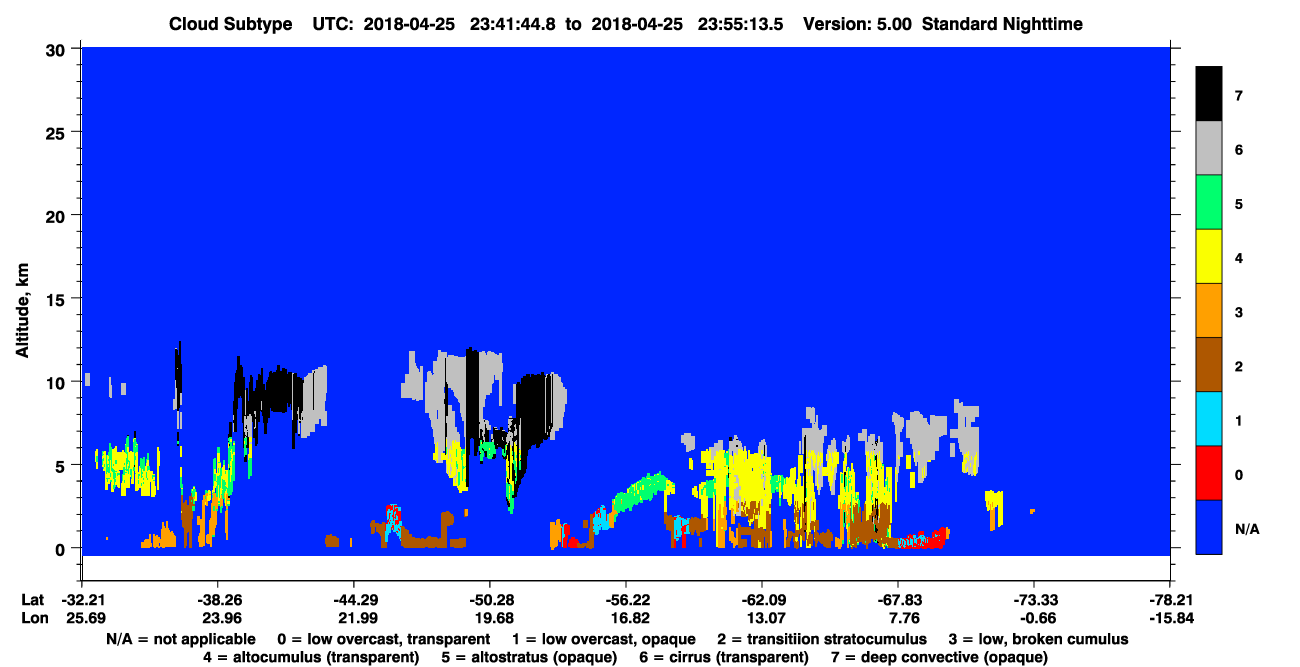
Task: Click the colorbar label 7
Action: (1238, 96)
